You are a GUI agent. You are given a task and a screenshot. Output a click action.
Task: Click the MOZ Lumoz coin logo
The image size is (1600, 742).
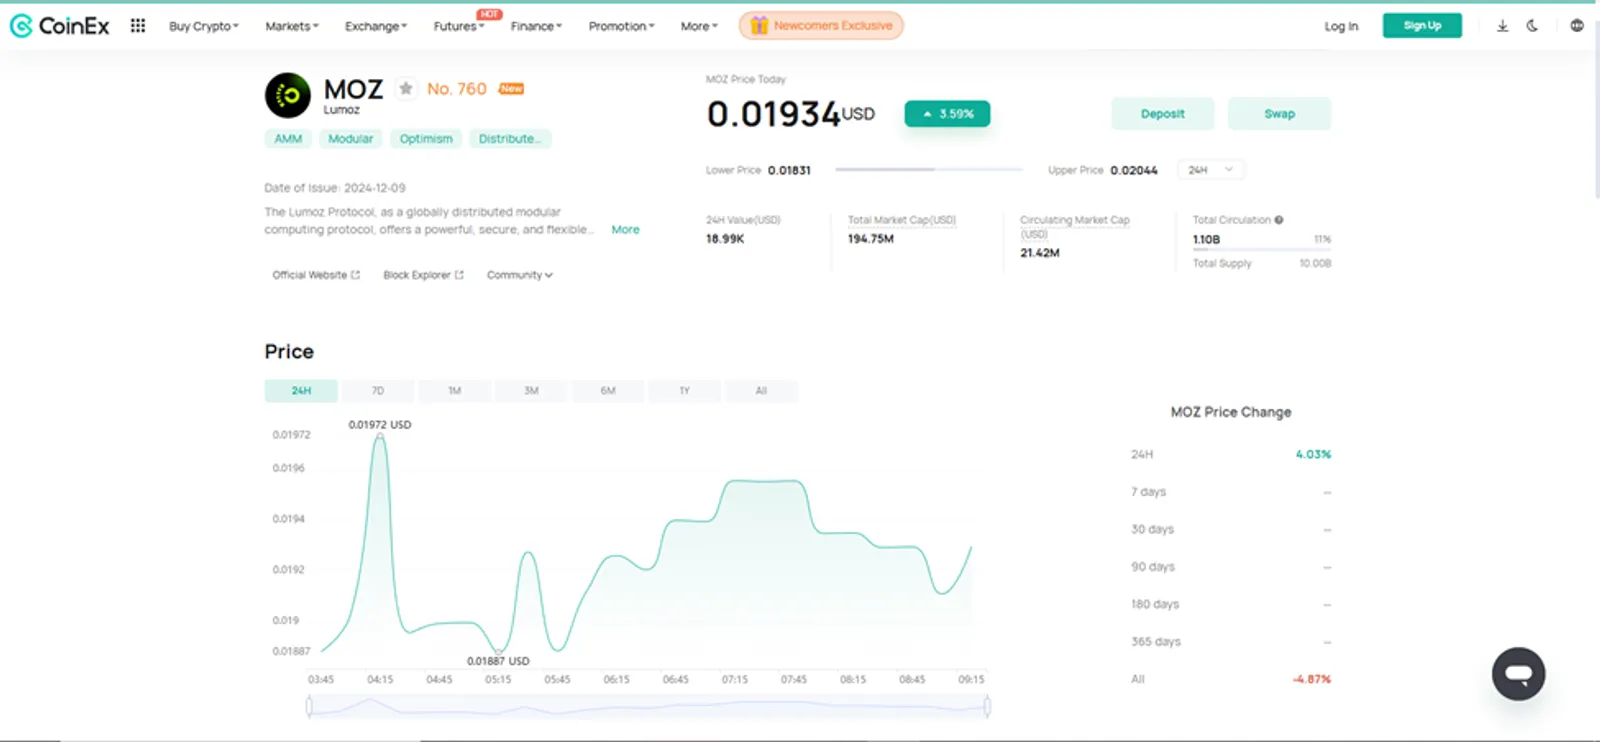[287, 96]
